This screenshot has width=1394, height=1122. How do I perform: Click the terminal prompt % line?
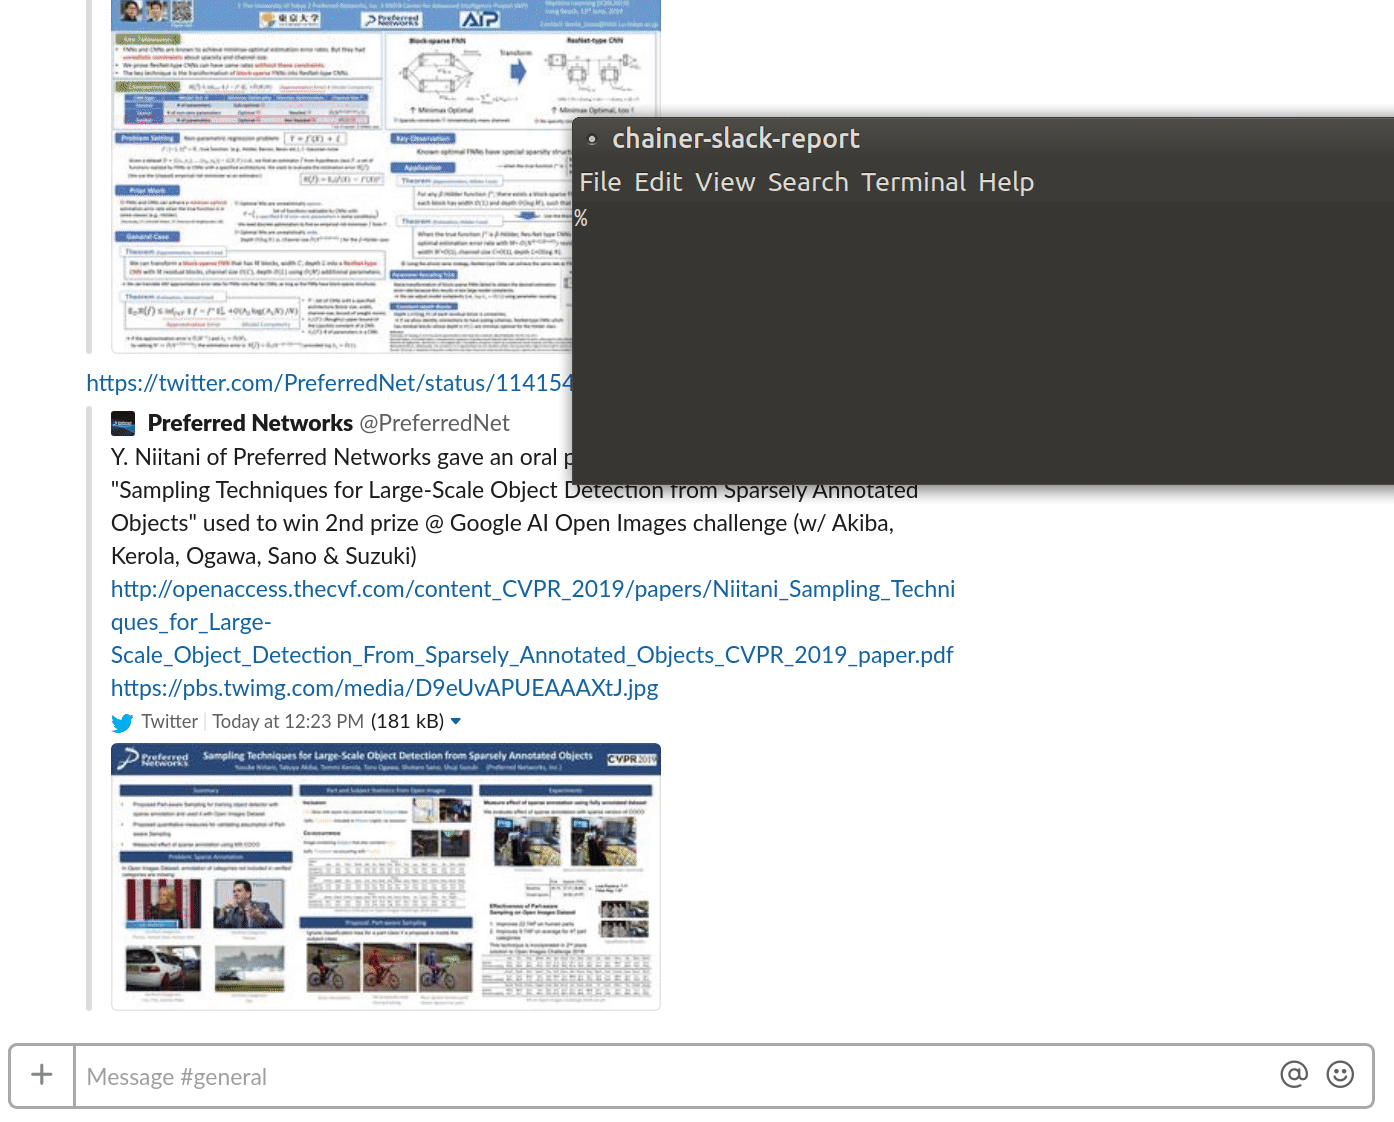[x=581, y=217]
